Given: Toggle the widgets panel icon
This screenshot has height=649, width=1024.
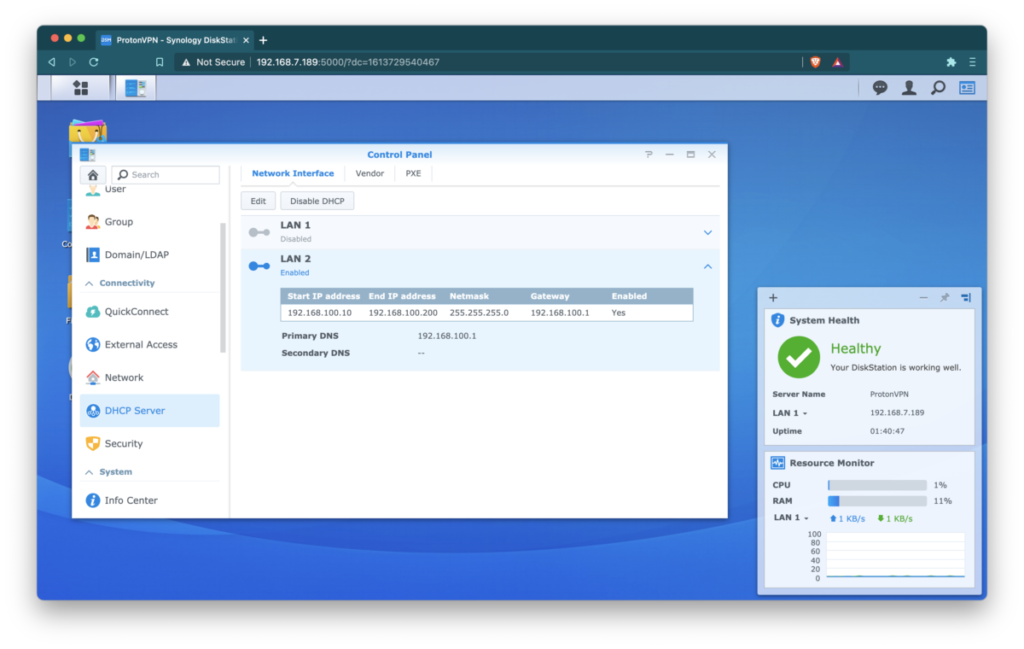Looking at the screenshot, I should click(967, 87).
